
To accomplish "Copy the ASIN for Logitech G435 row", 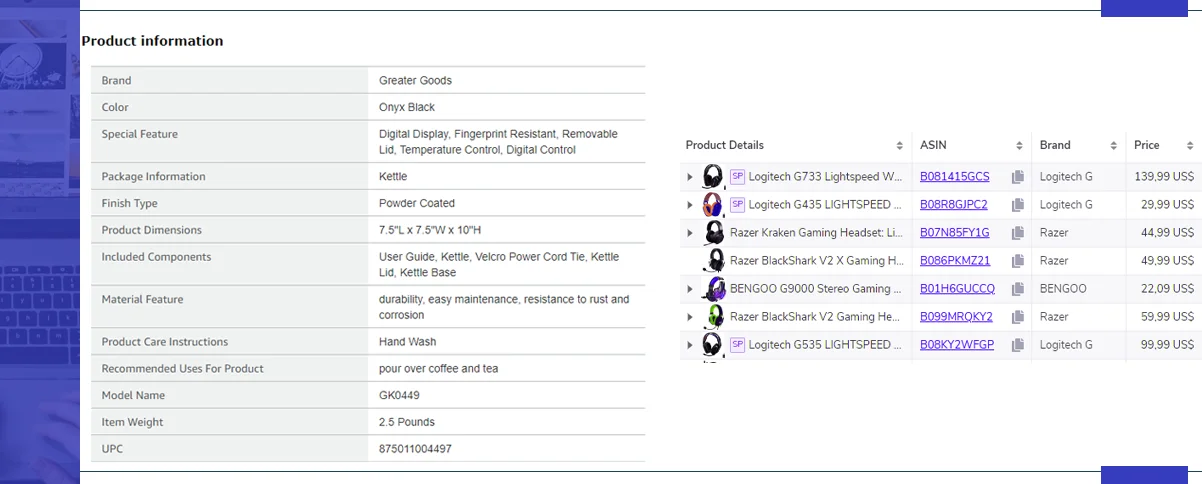I will tap(1018, 205).
